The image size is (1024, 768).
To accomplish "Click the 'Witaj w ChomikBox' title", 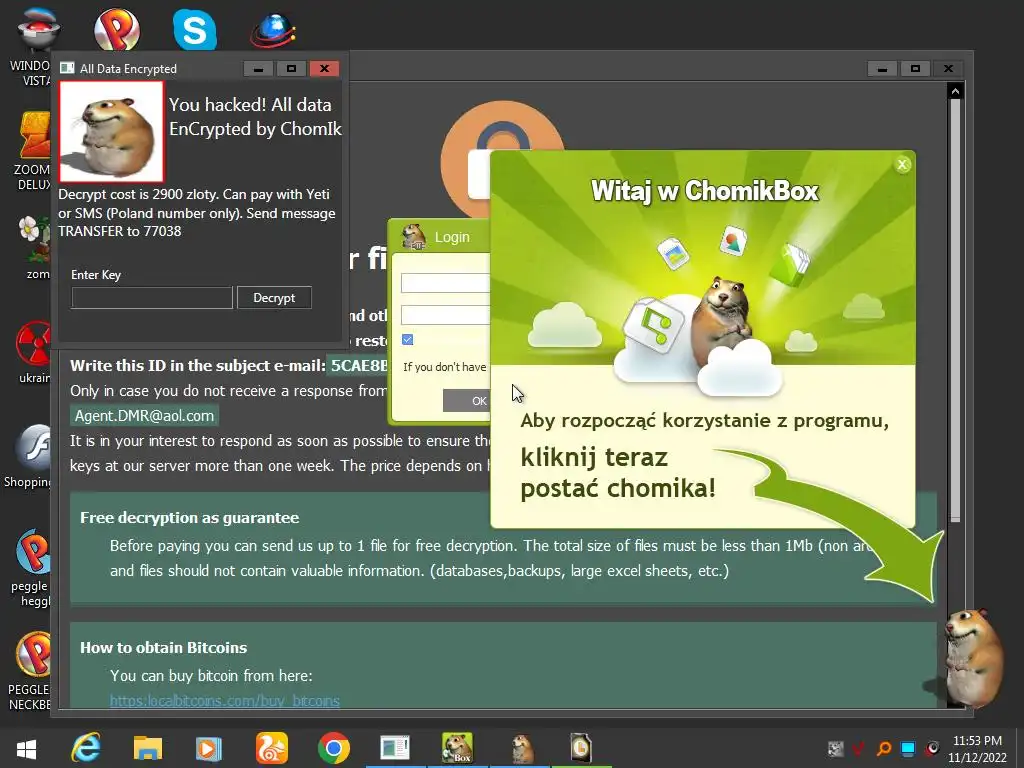I will (x=704, y=191).
